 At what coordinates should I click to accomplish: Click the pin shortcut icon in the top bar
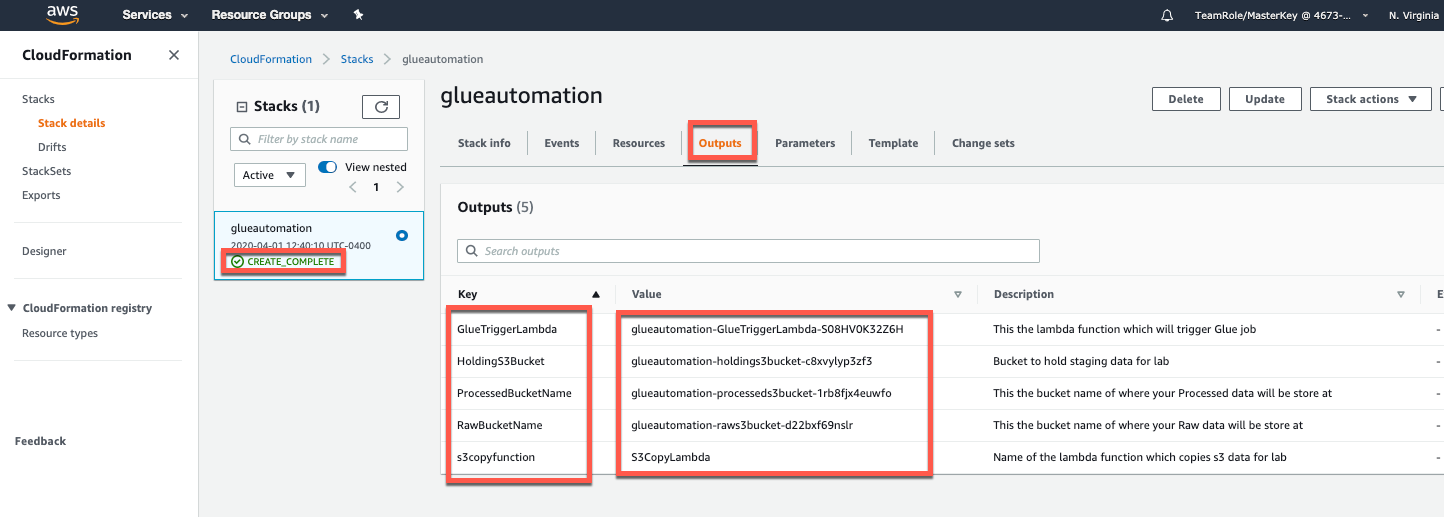point(358,15)
